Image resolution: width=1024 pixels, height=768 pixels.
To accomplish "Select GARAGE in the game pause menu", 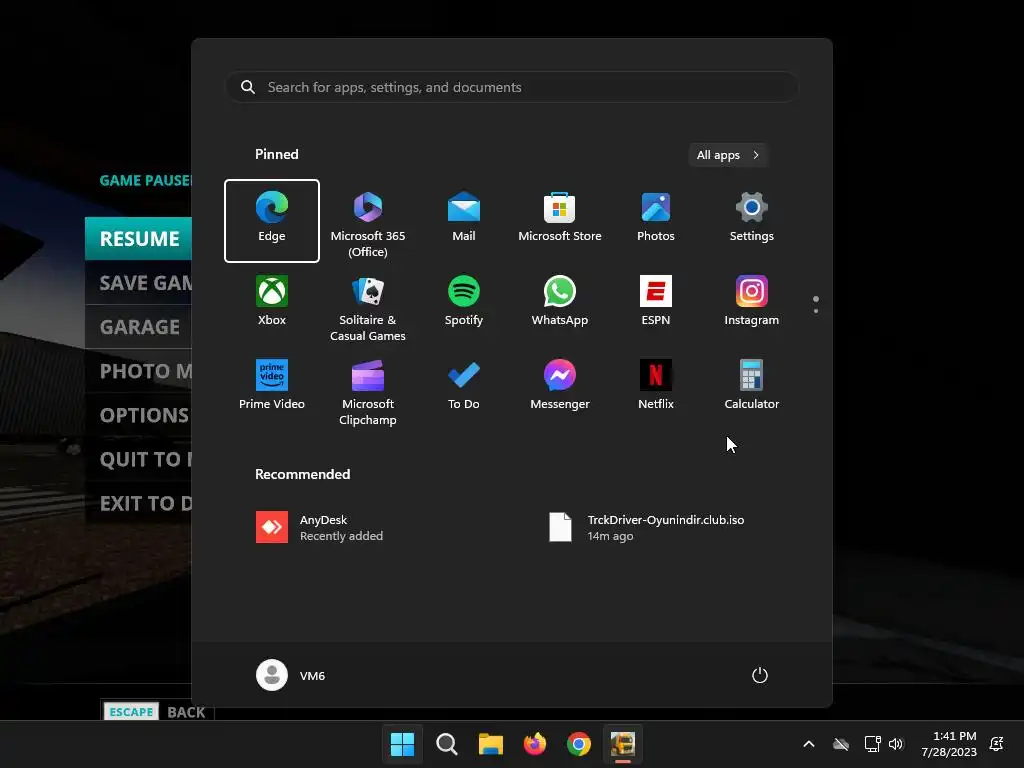I will (138, 327).
